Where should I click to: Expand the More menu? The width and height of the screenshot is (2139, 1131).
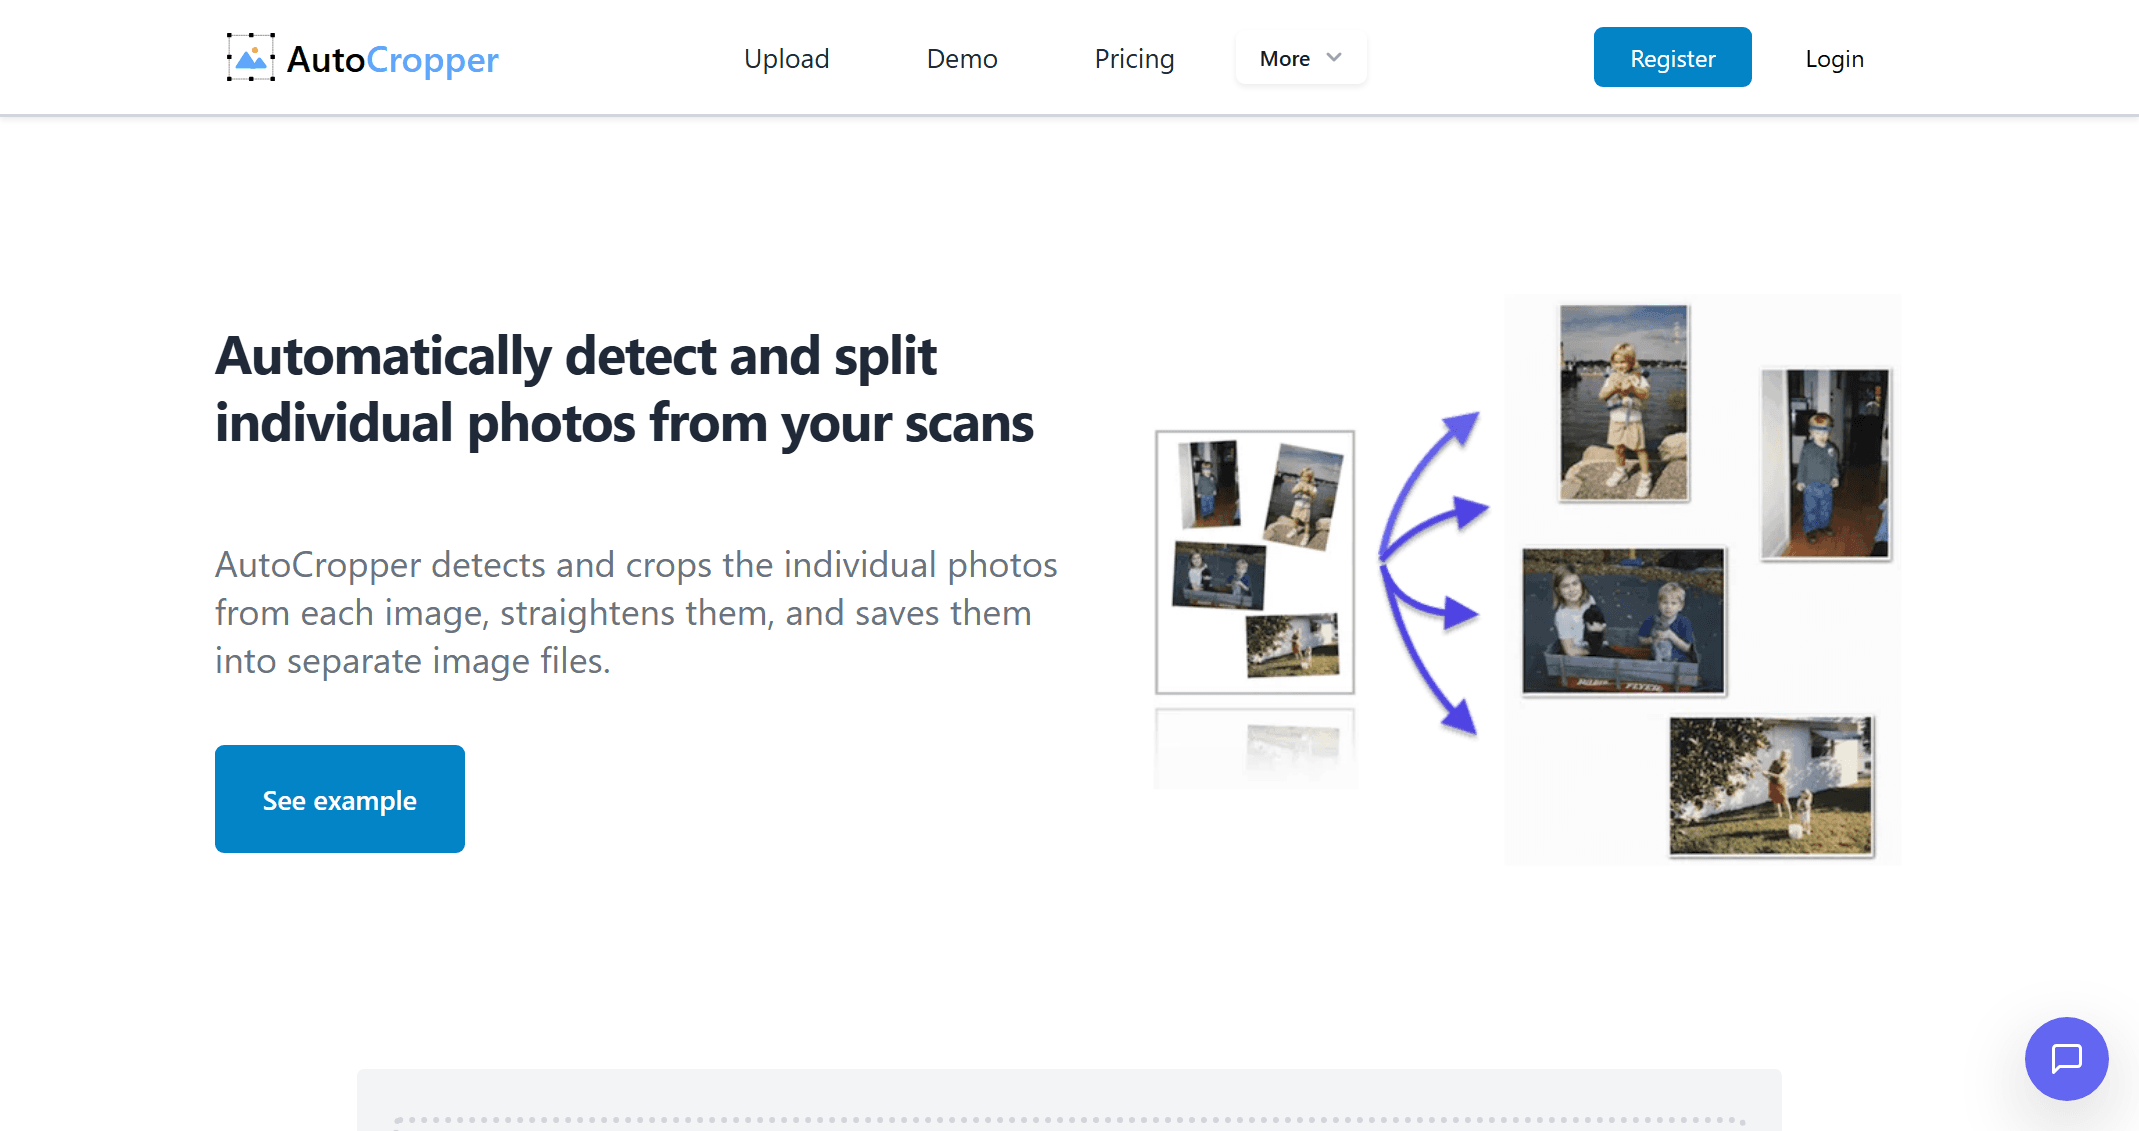click(x=1286, y=59)
